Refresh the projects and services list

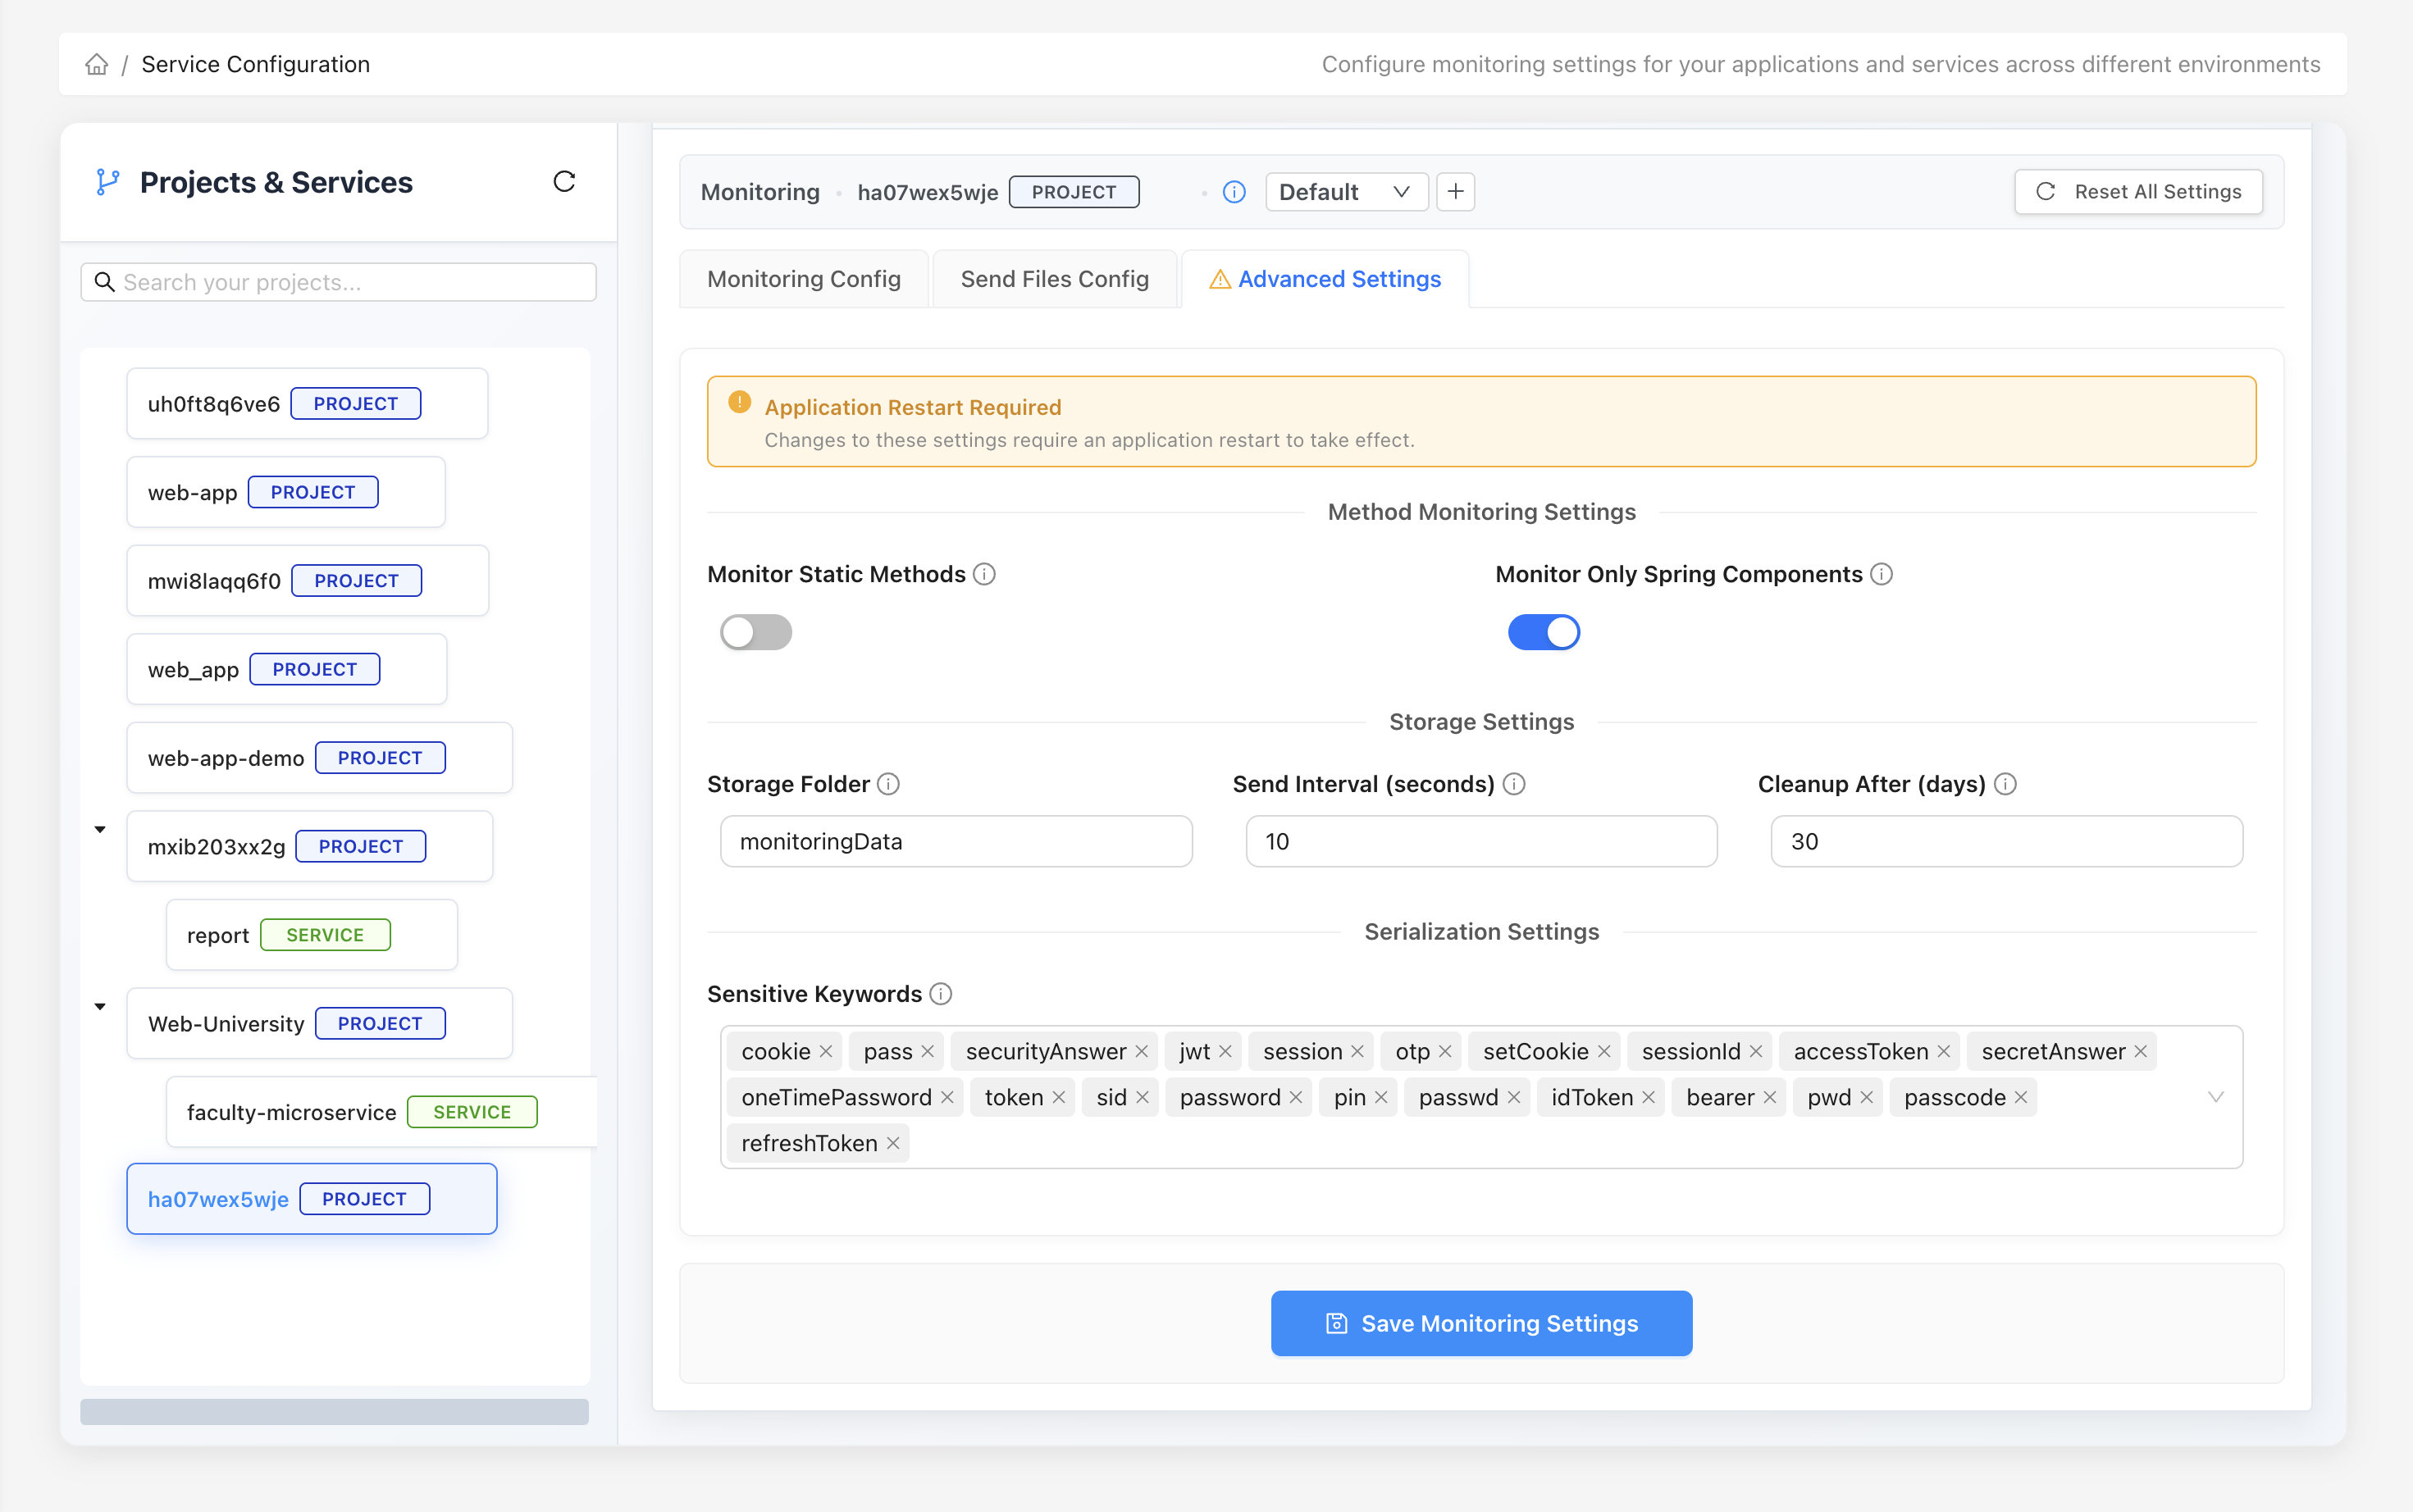pyautogui.click(x=565, y=181)
